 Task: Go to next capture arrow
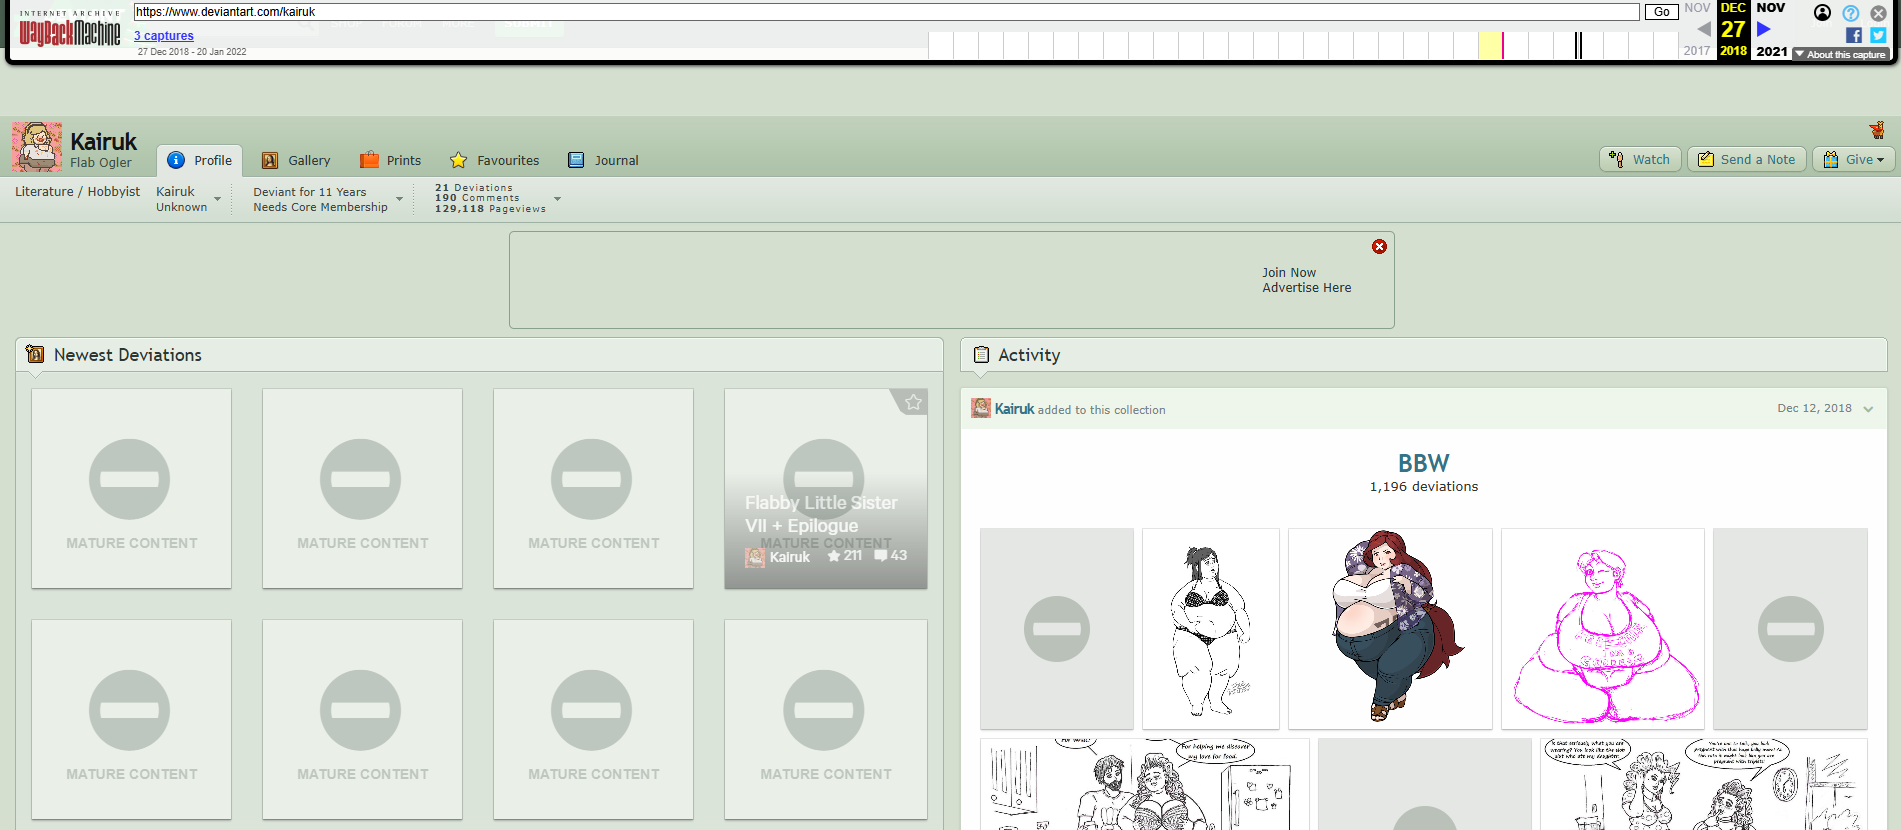click(1764, 29)
